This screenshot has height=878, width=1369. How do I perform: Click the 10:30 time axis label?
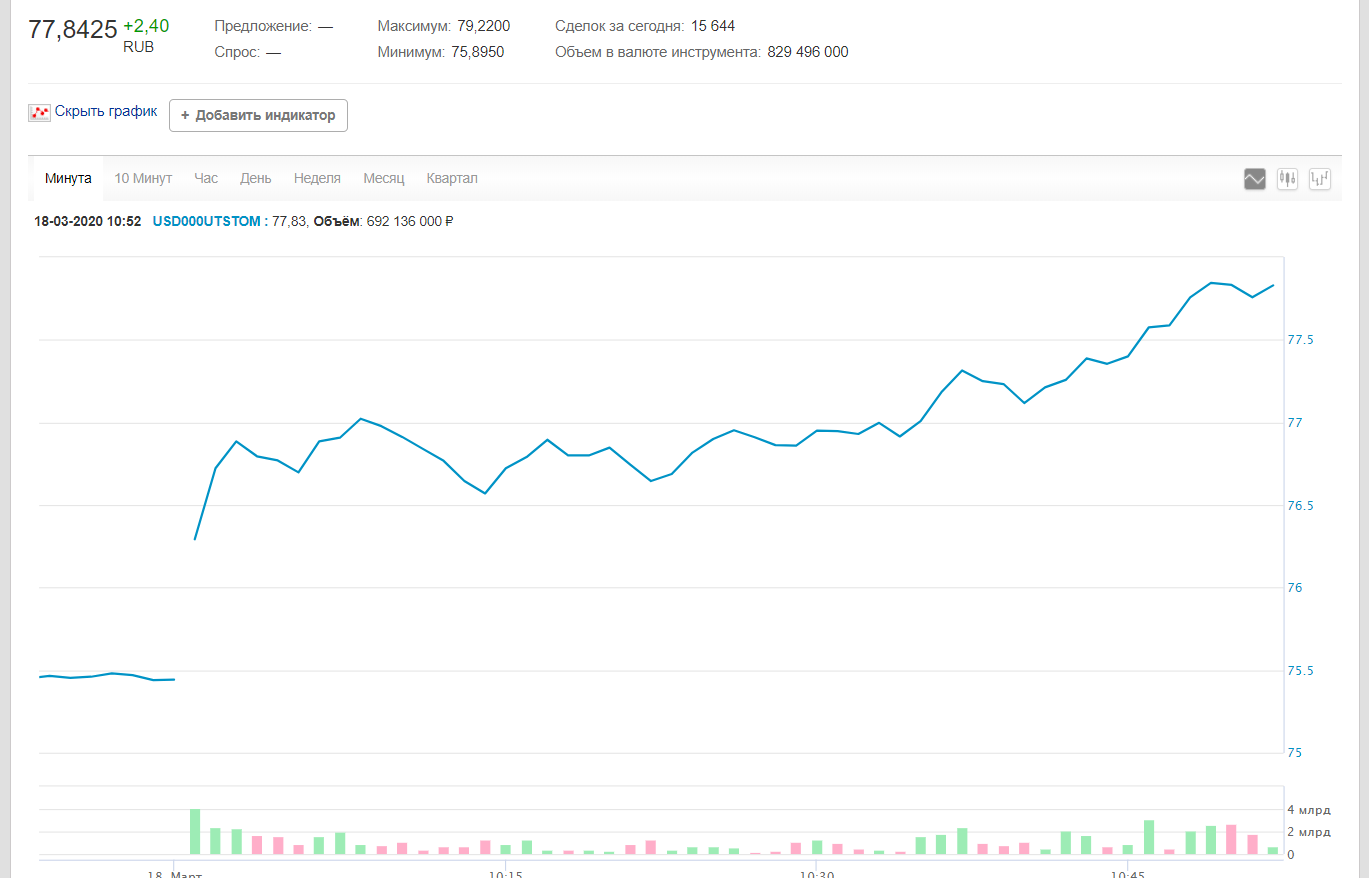point(817,873)
